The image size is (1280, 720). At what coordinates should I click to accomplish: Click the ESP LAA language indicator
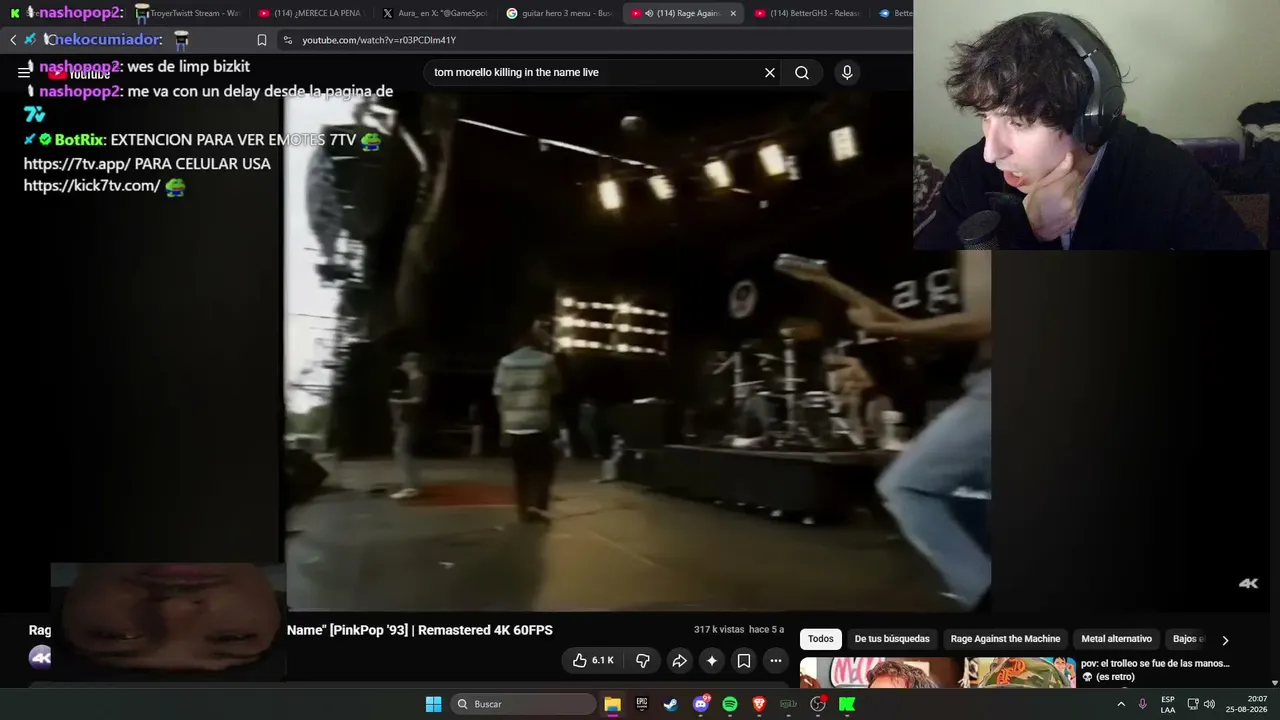tap(1168, 704)
